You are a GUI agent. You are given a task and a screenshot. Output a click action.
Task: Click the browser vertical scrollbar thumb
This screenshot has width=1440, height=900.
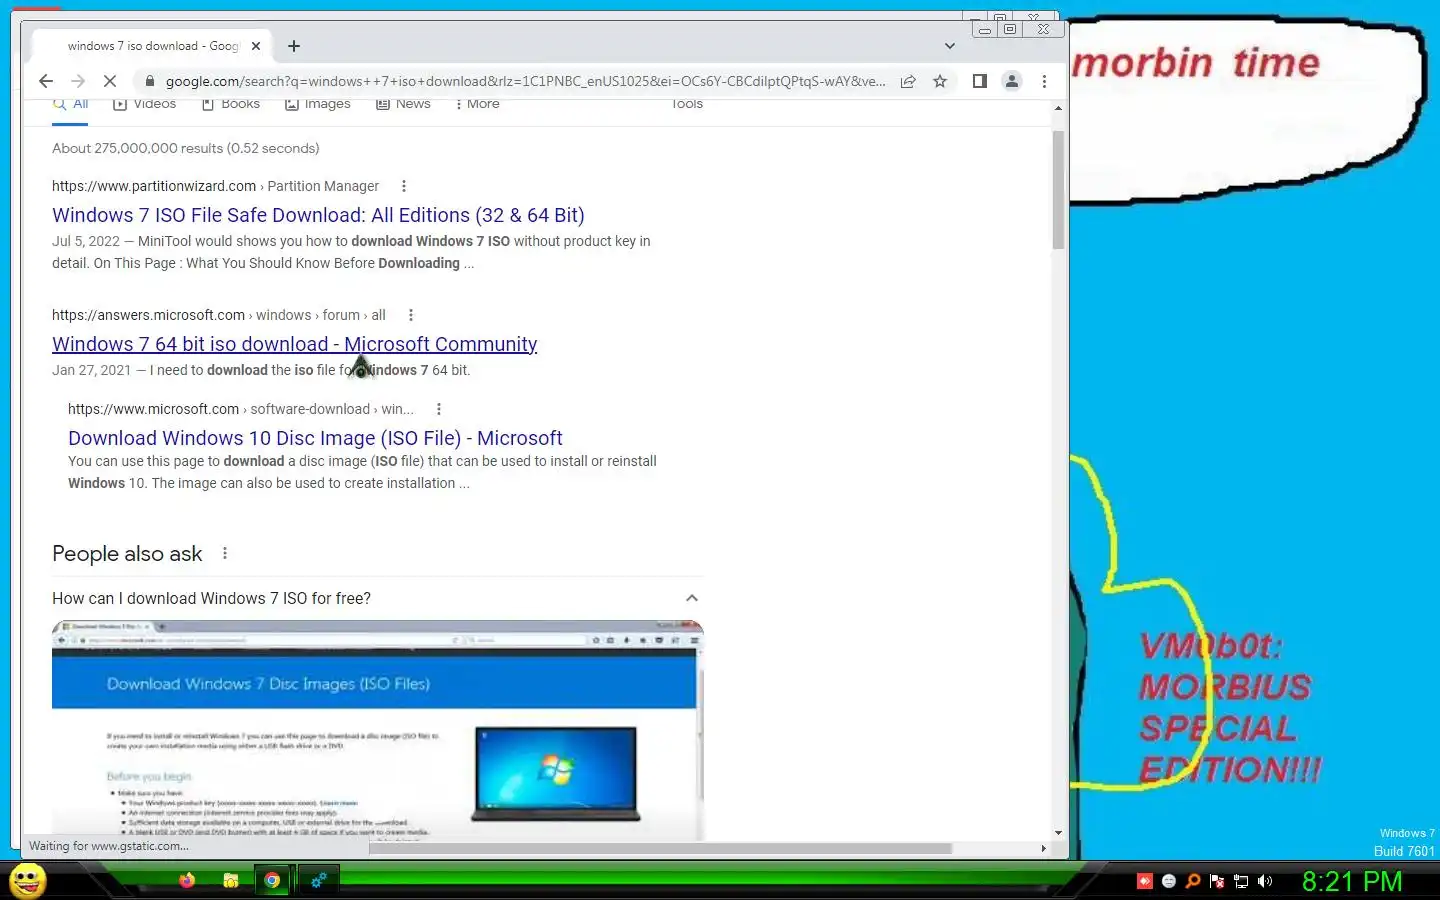pyautogui.click(x=1058, y=190)
